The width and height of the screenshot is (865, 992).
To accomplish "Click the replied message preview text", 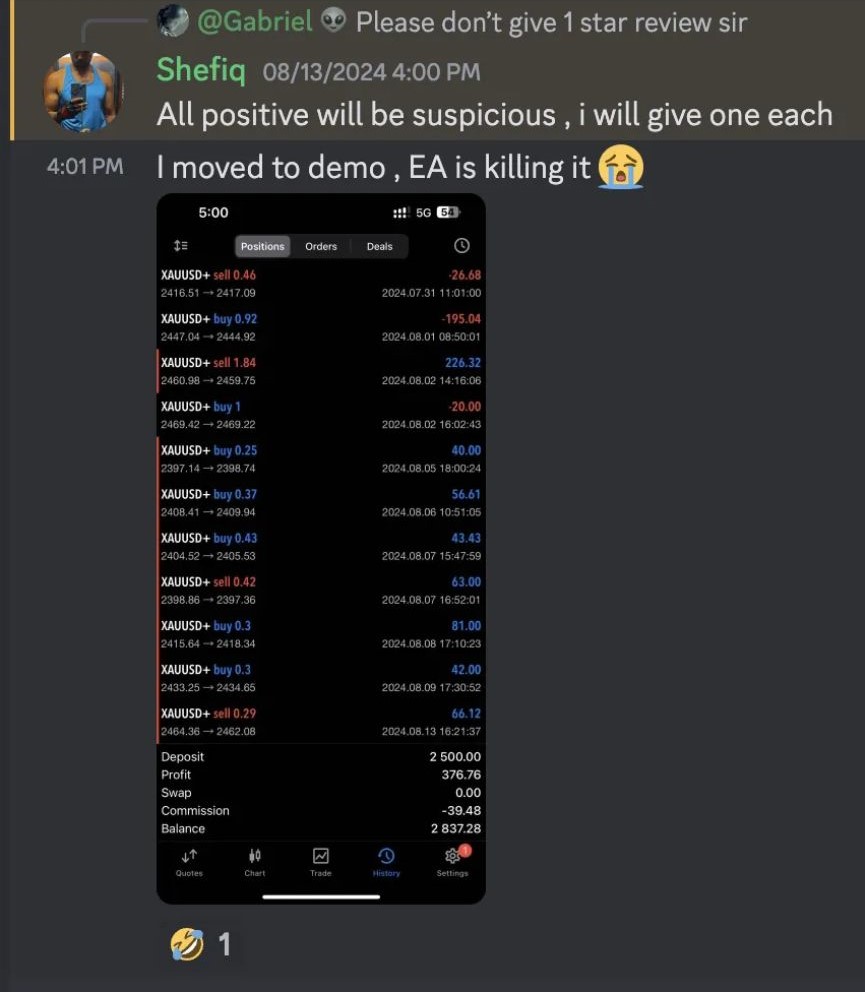I will tap(551, 22).
